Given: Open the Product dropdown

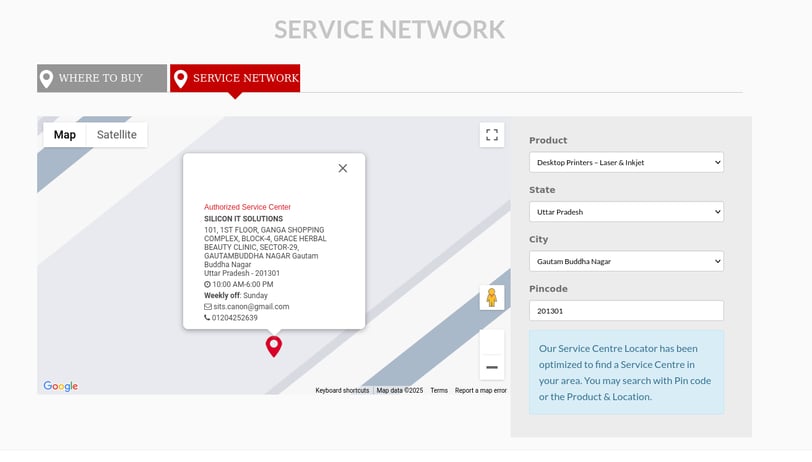Looking at the screenshot, I should [626, 162].
